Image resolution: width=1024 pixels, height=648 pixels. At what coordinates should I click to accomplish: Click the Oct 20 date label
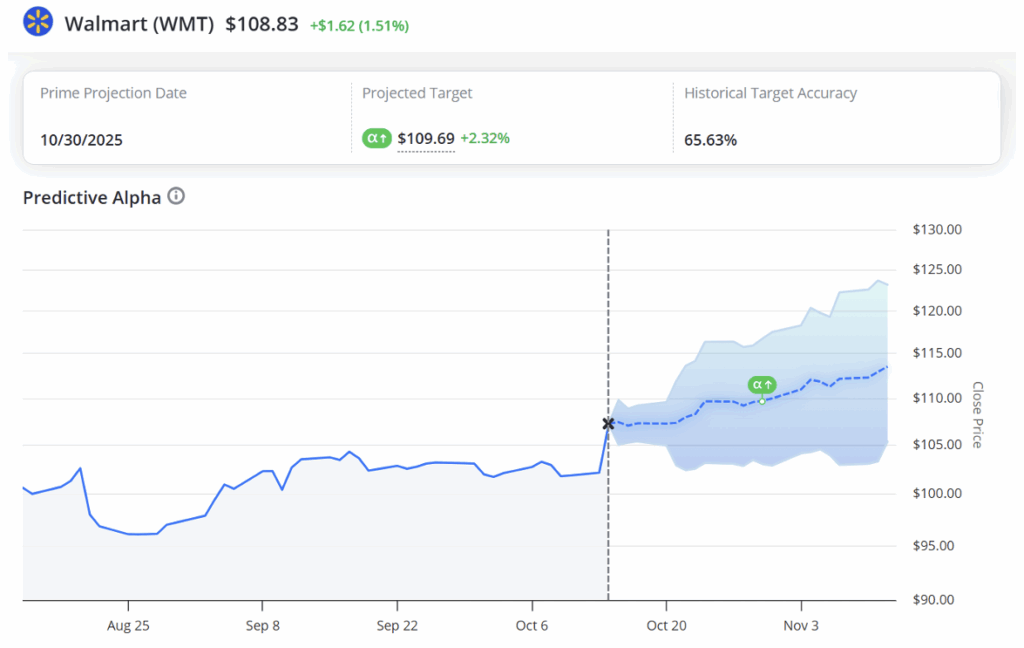[x=666, y=626]
